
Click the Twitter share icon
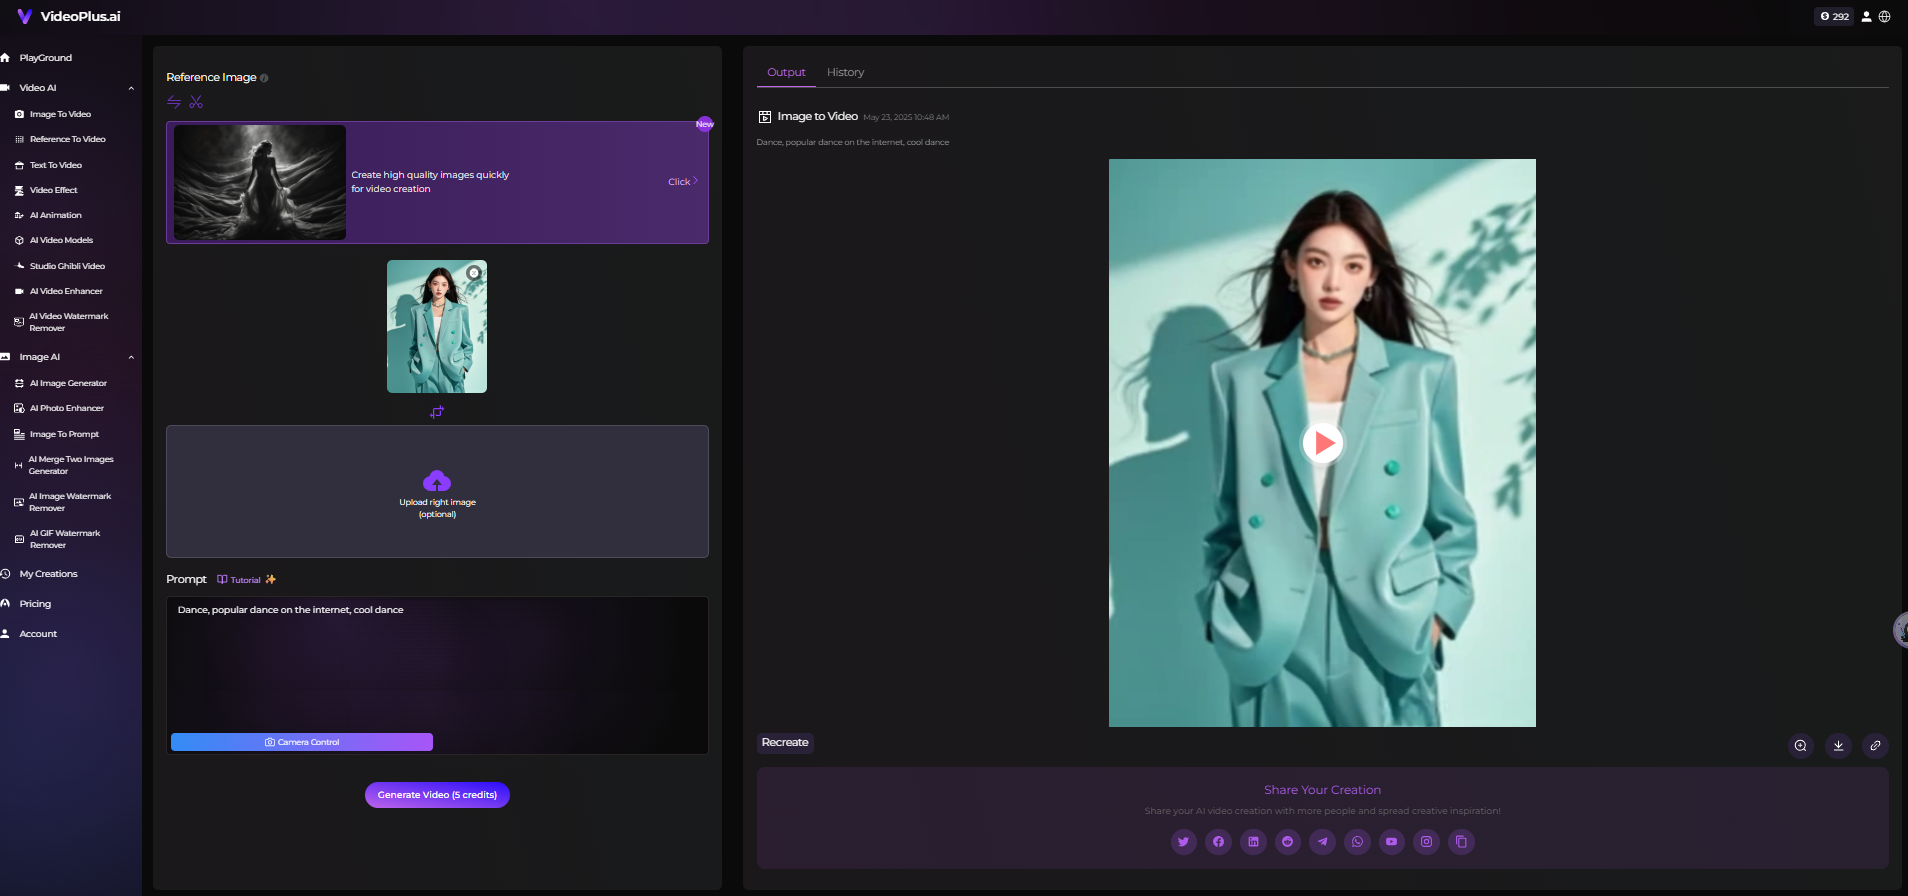coord(1183,842)
